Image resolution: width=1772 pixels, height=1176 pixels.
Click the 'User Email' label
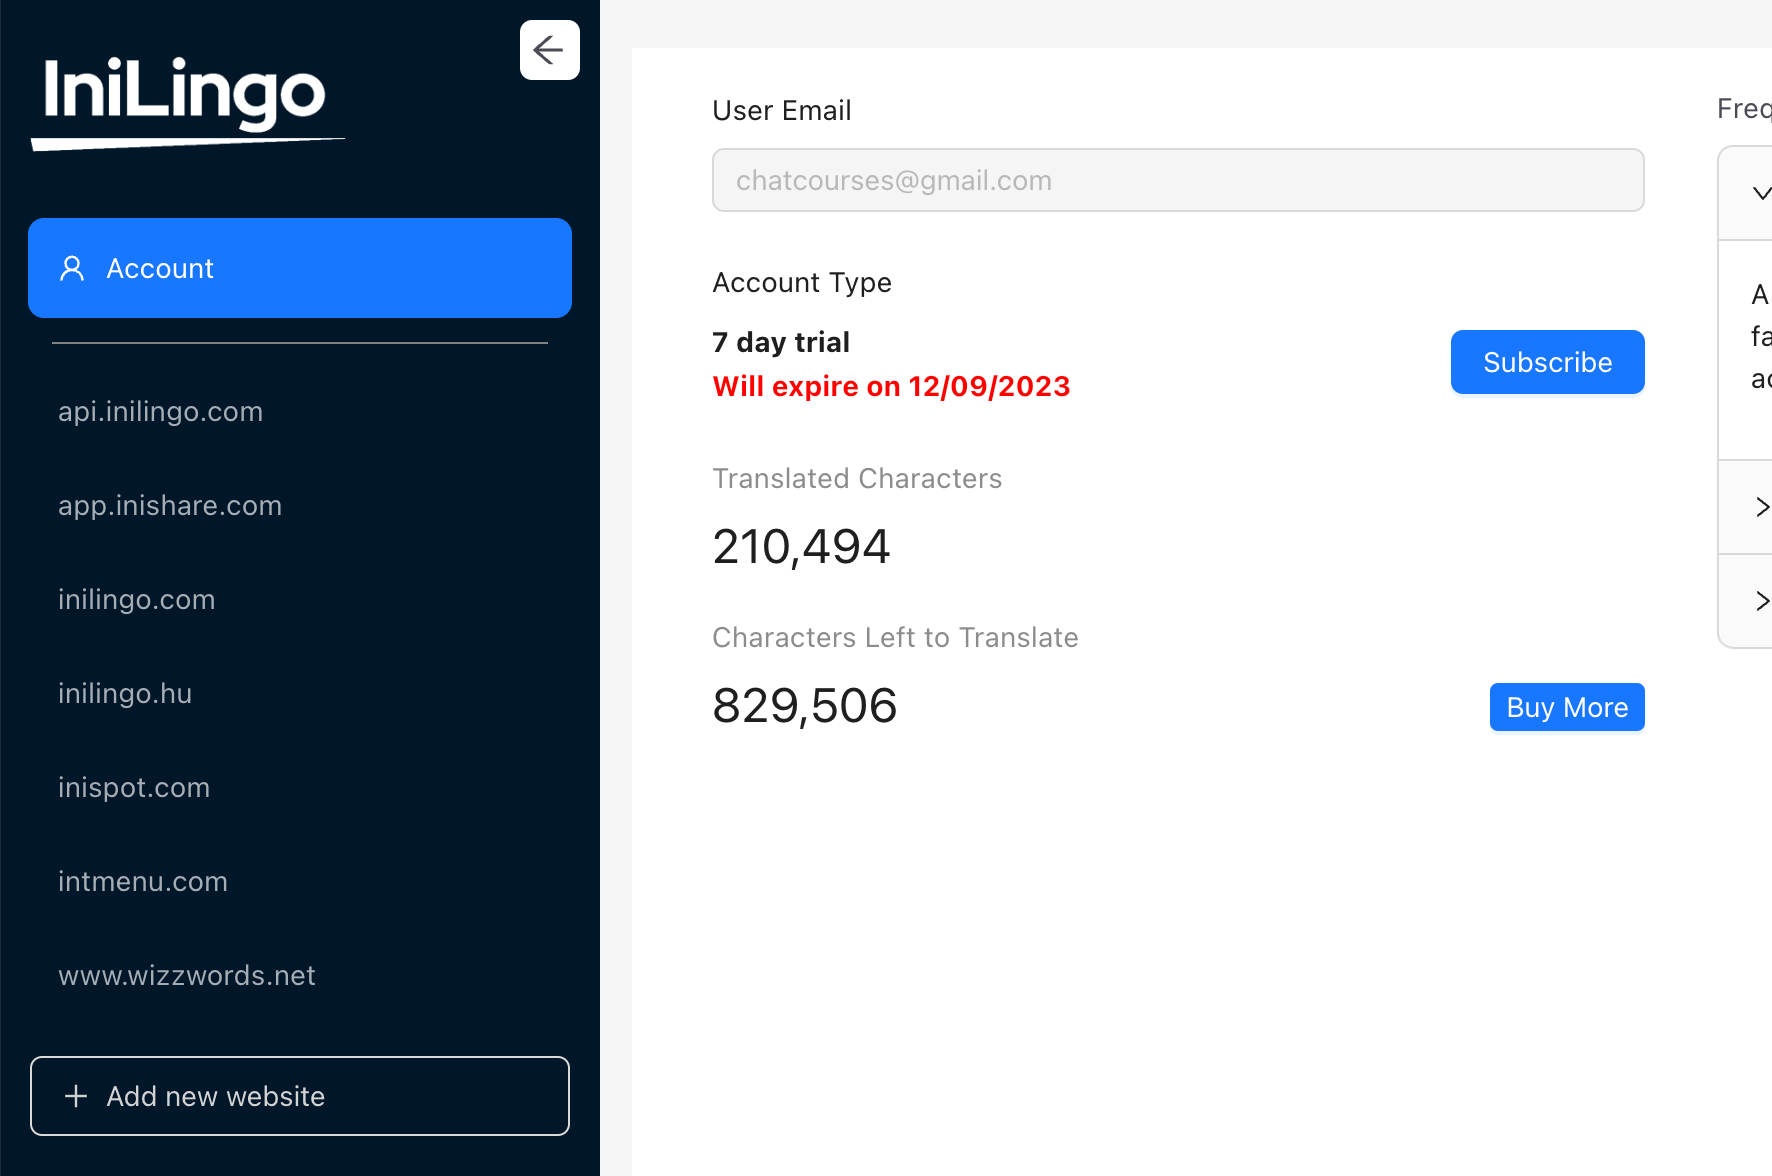coord(782,110)
